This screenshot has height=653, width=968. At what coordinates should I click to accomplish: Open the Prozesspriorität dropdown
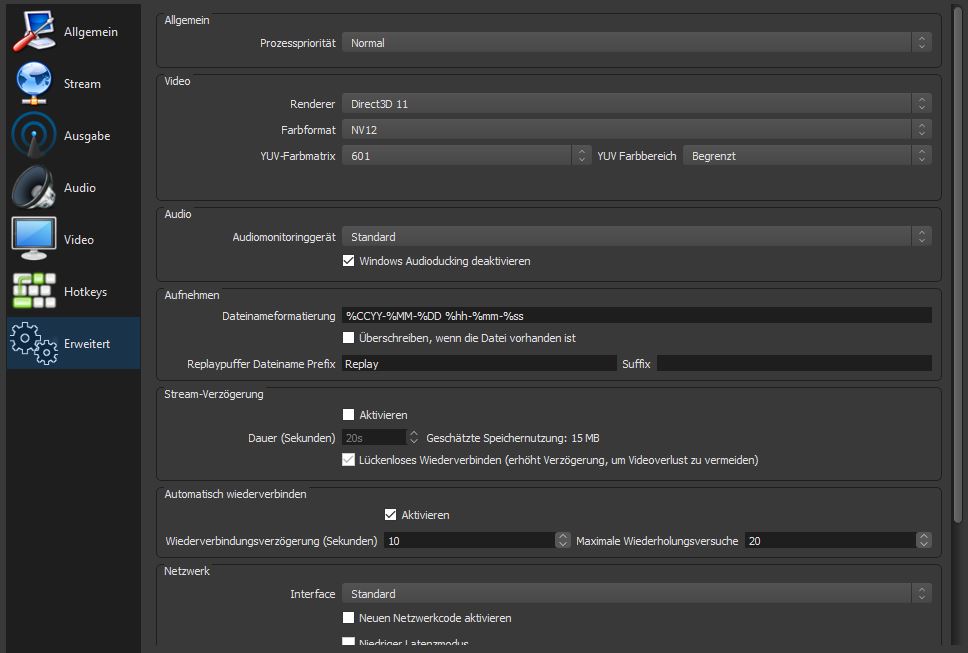pyautogui.click(x=636, y=43)
